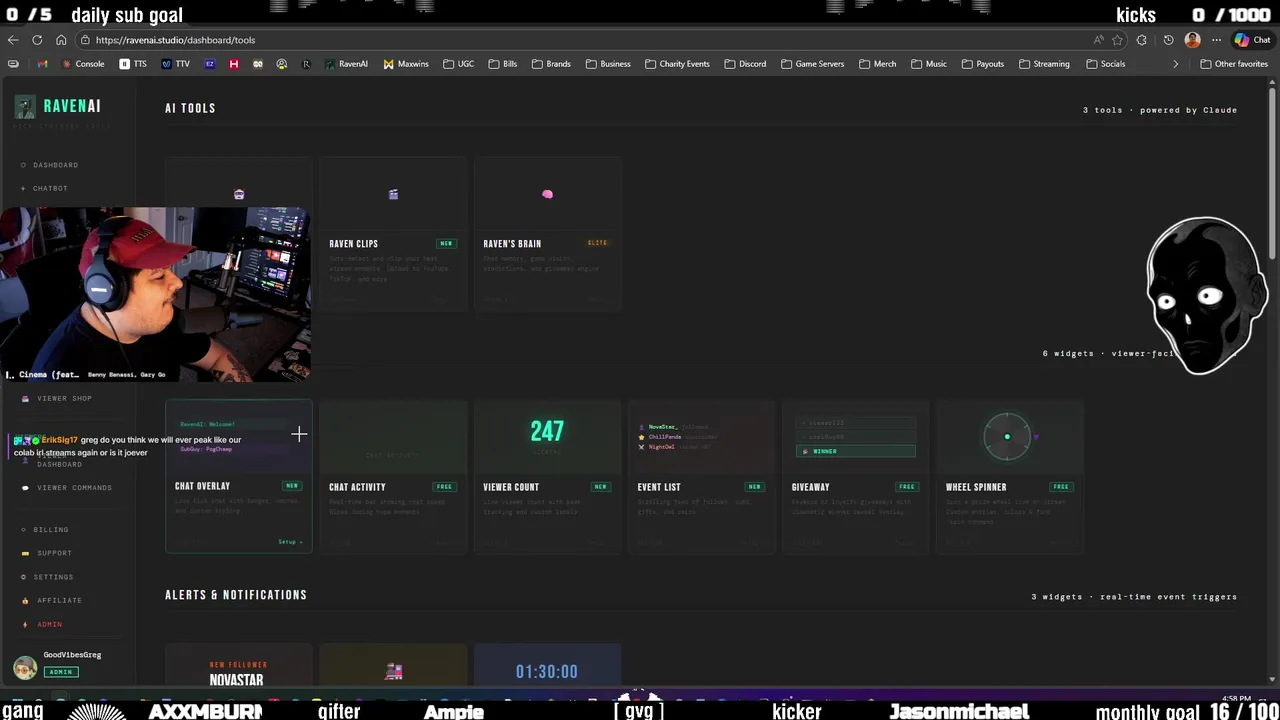1280x720 pixels.
Task: Open the browser profile avatar
Action: pyautogui.click(x=1192, y=40)
